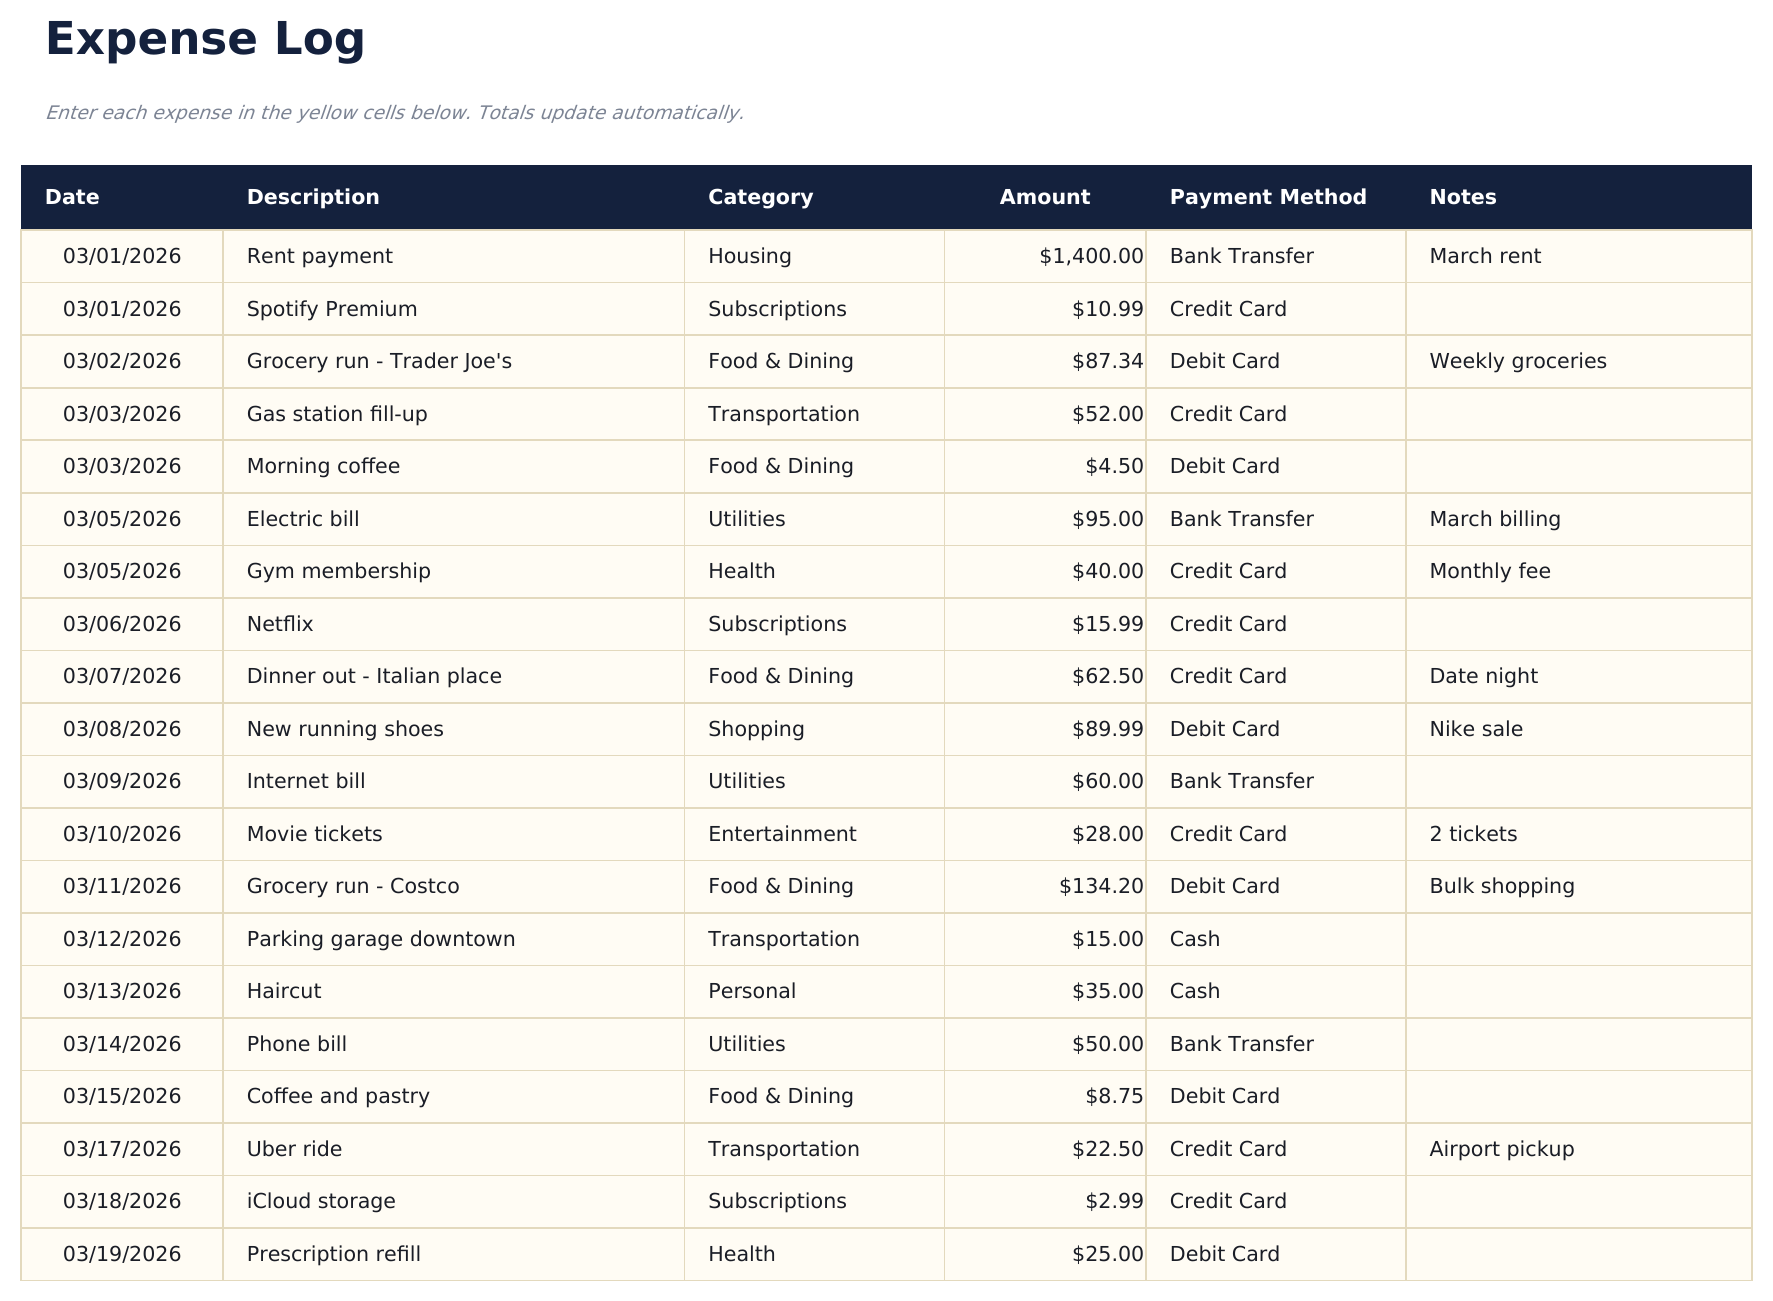Click the Notes column header

pyautogui.click(x=1462, y=197)
